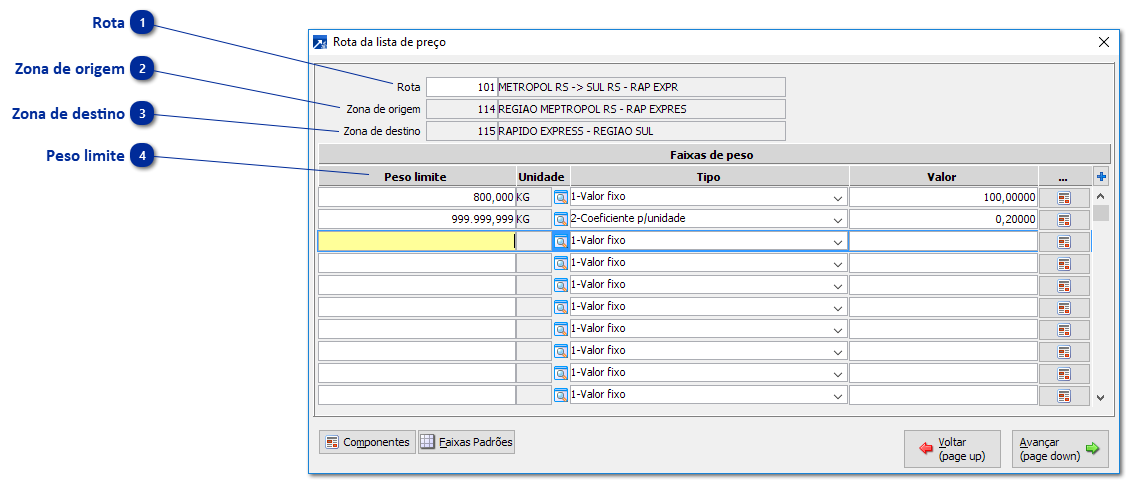
Task: Click the dialog title 'Rota da lista de preço'
Action: pyautogui.click(x=390, y=42)
